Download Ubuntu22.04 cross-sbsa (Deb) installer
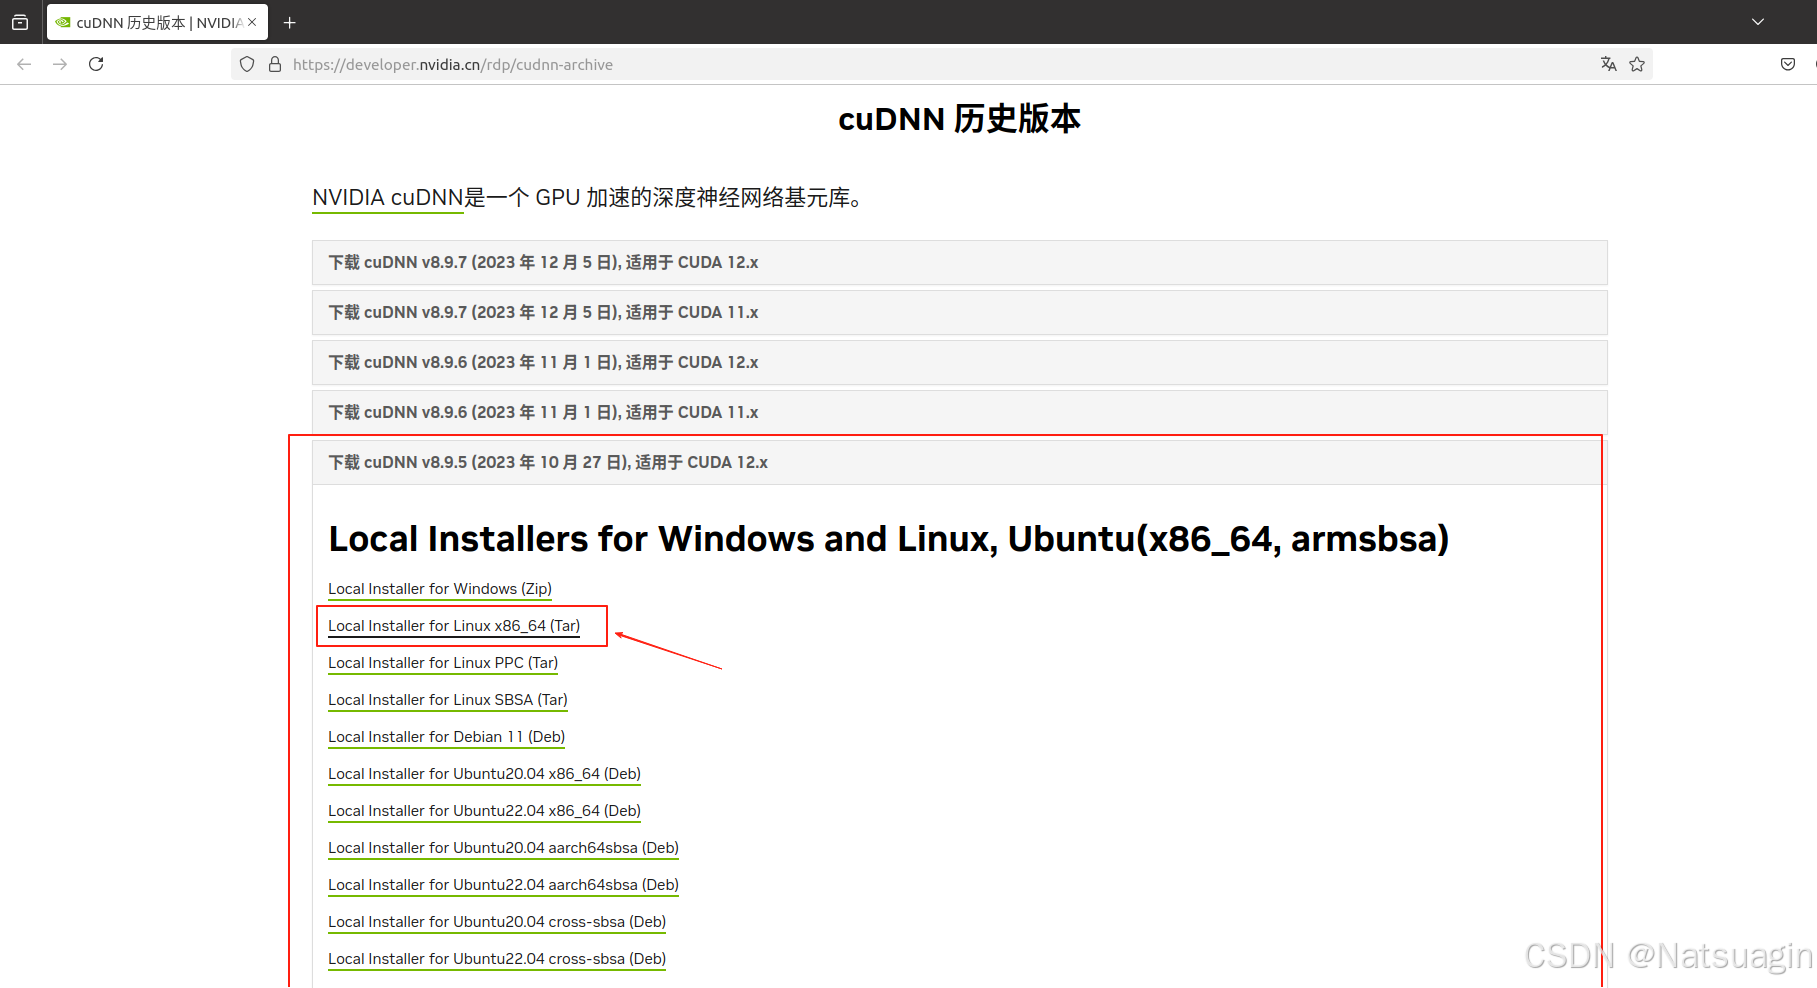 pyautogui.click(x=497, y=959)
